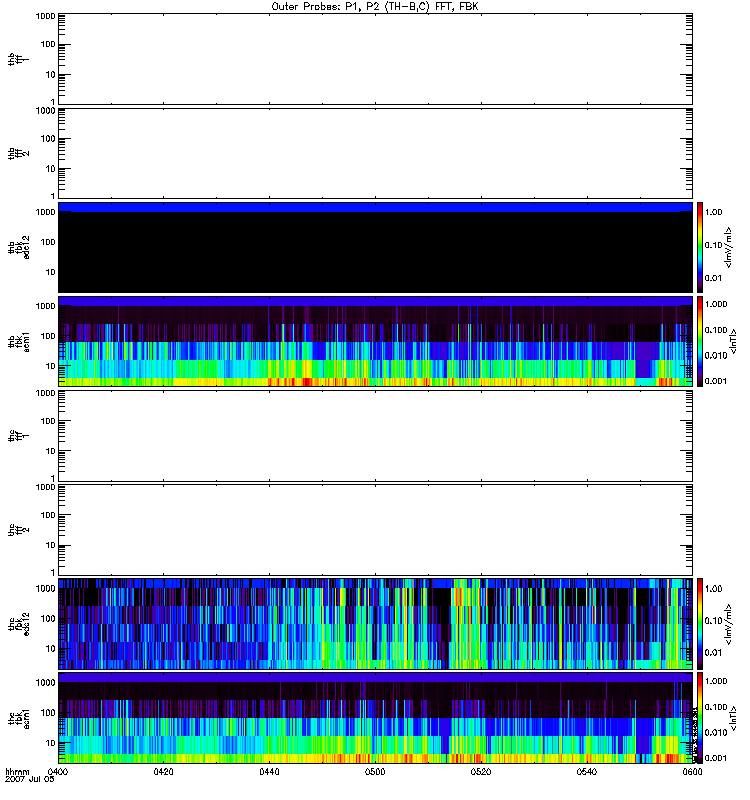Click the '100' y-tick of thb fff 1 panel

coord(48,44)
